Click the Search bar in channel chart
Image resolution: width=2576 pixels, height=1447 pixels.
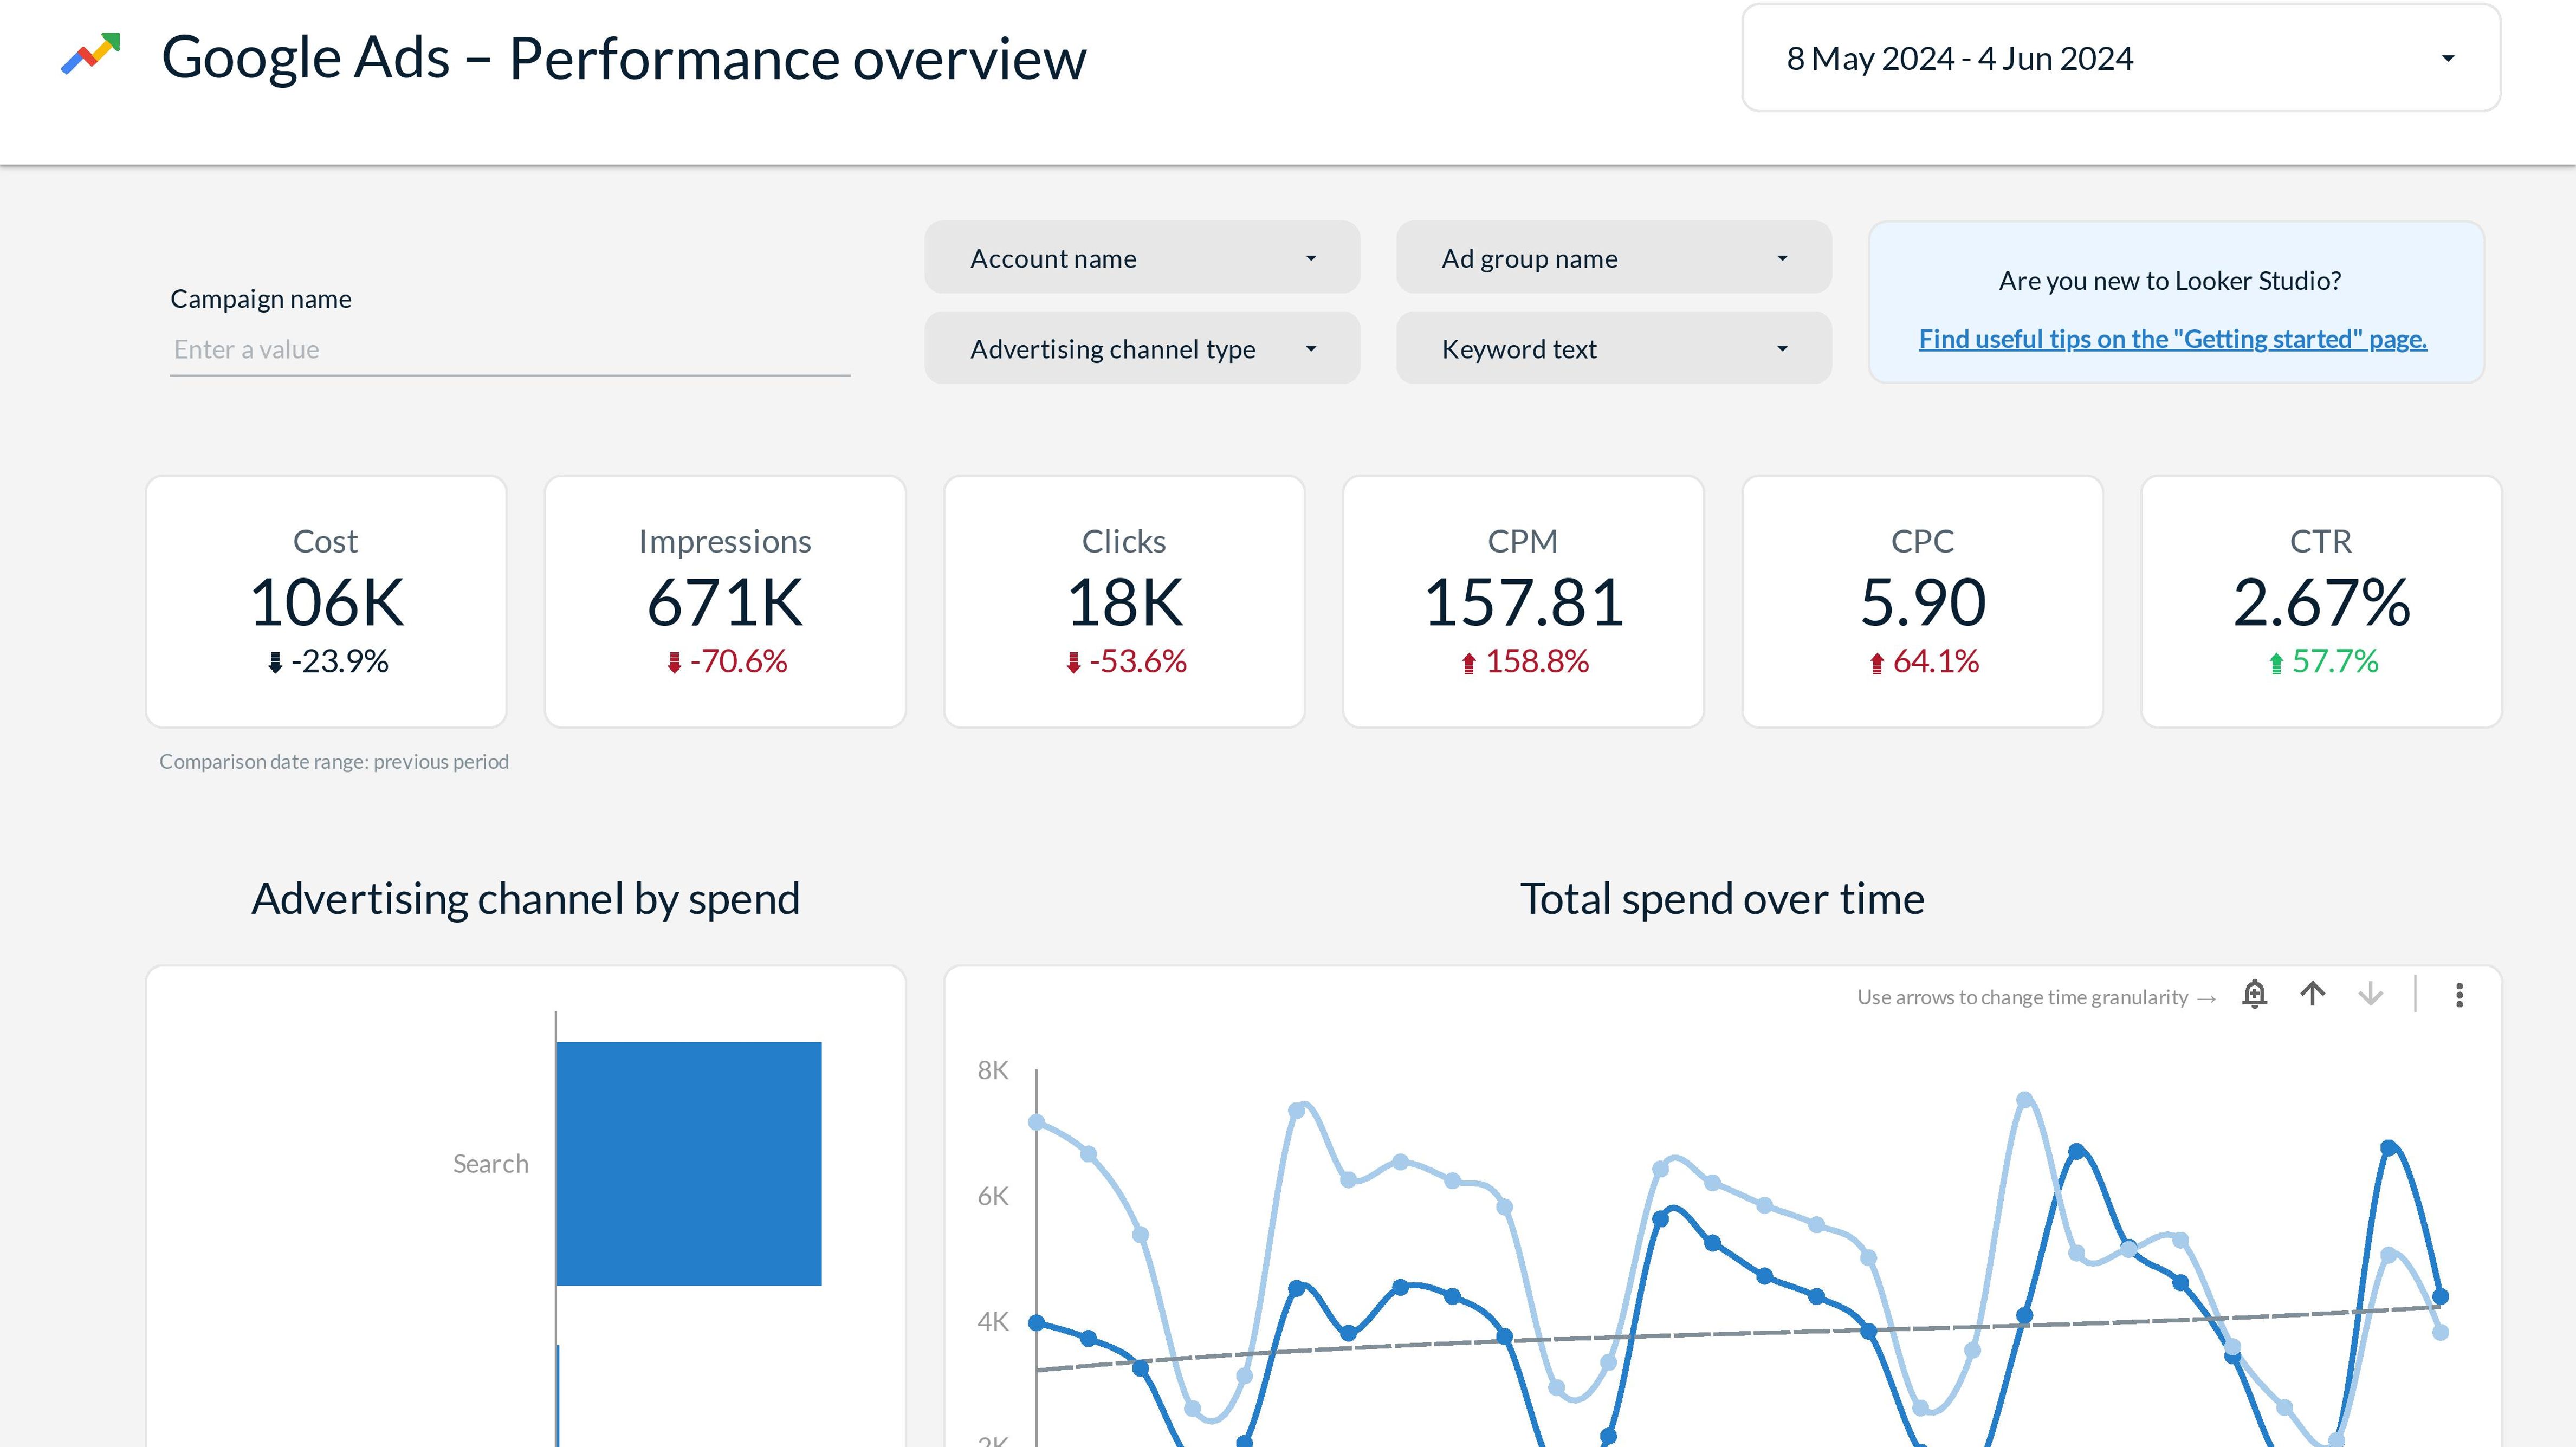point(688,1163)
